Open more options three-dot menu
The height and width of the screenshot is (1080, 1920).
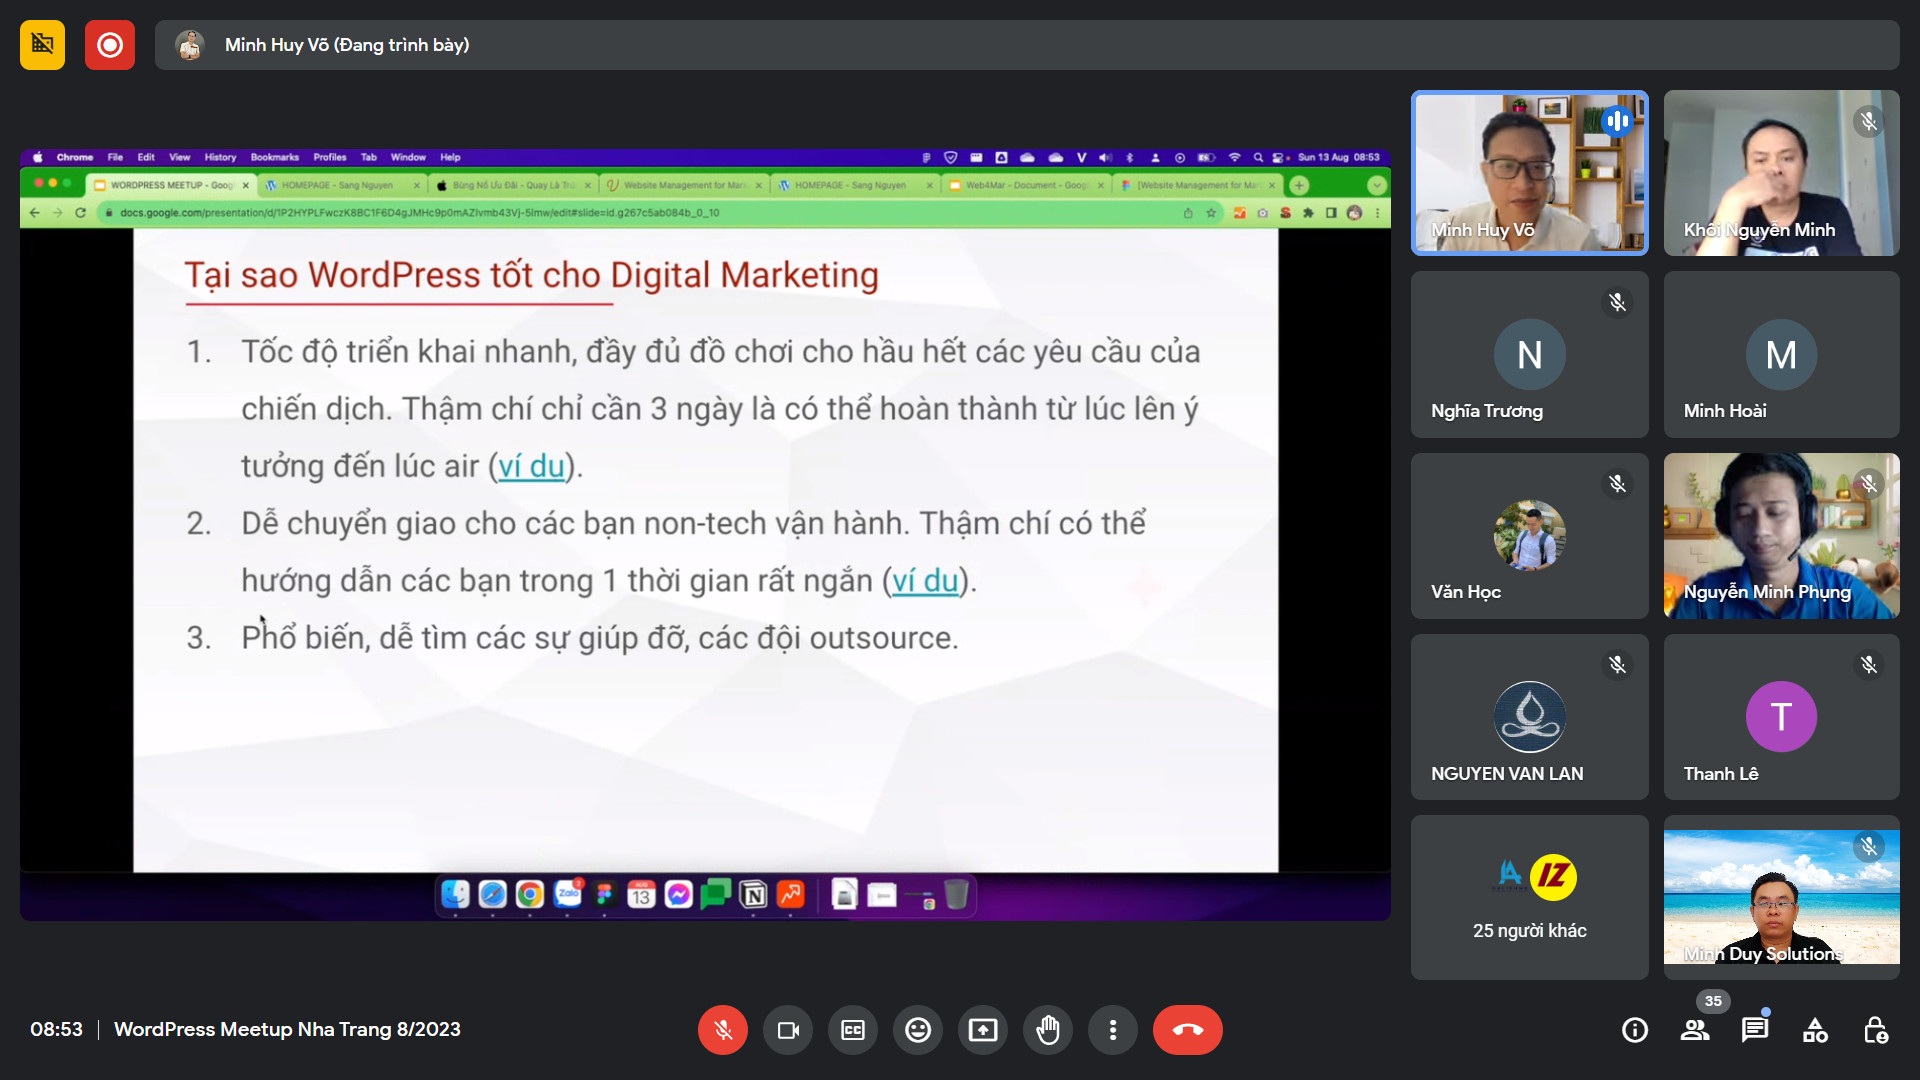1113,1030
